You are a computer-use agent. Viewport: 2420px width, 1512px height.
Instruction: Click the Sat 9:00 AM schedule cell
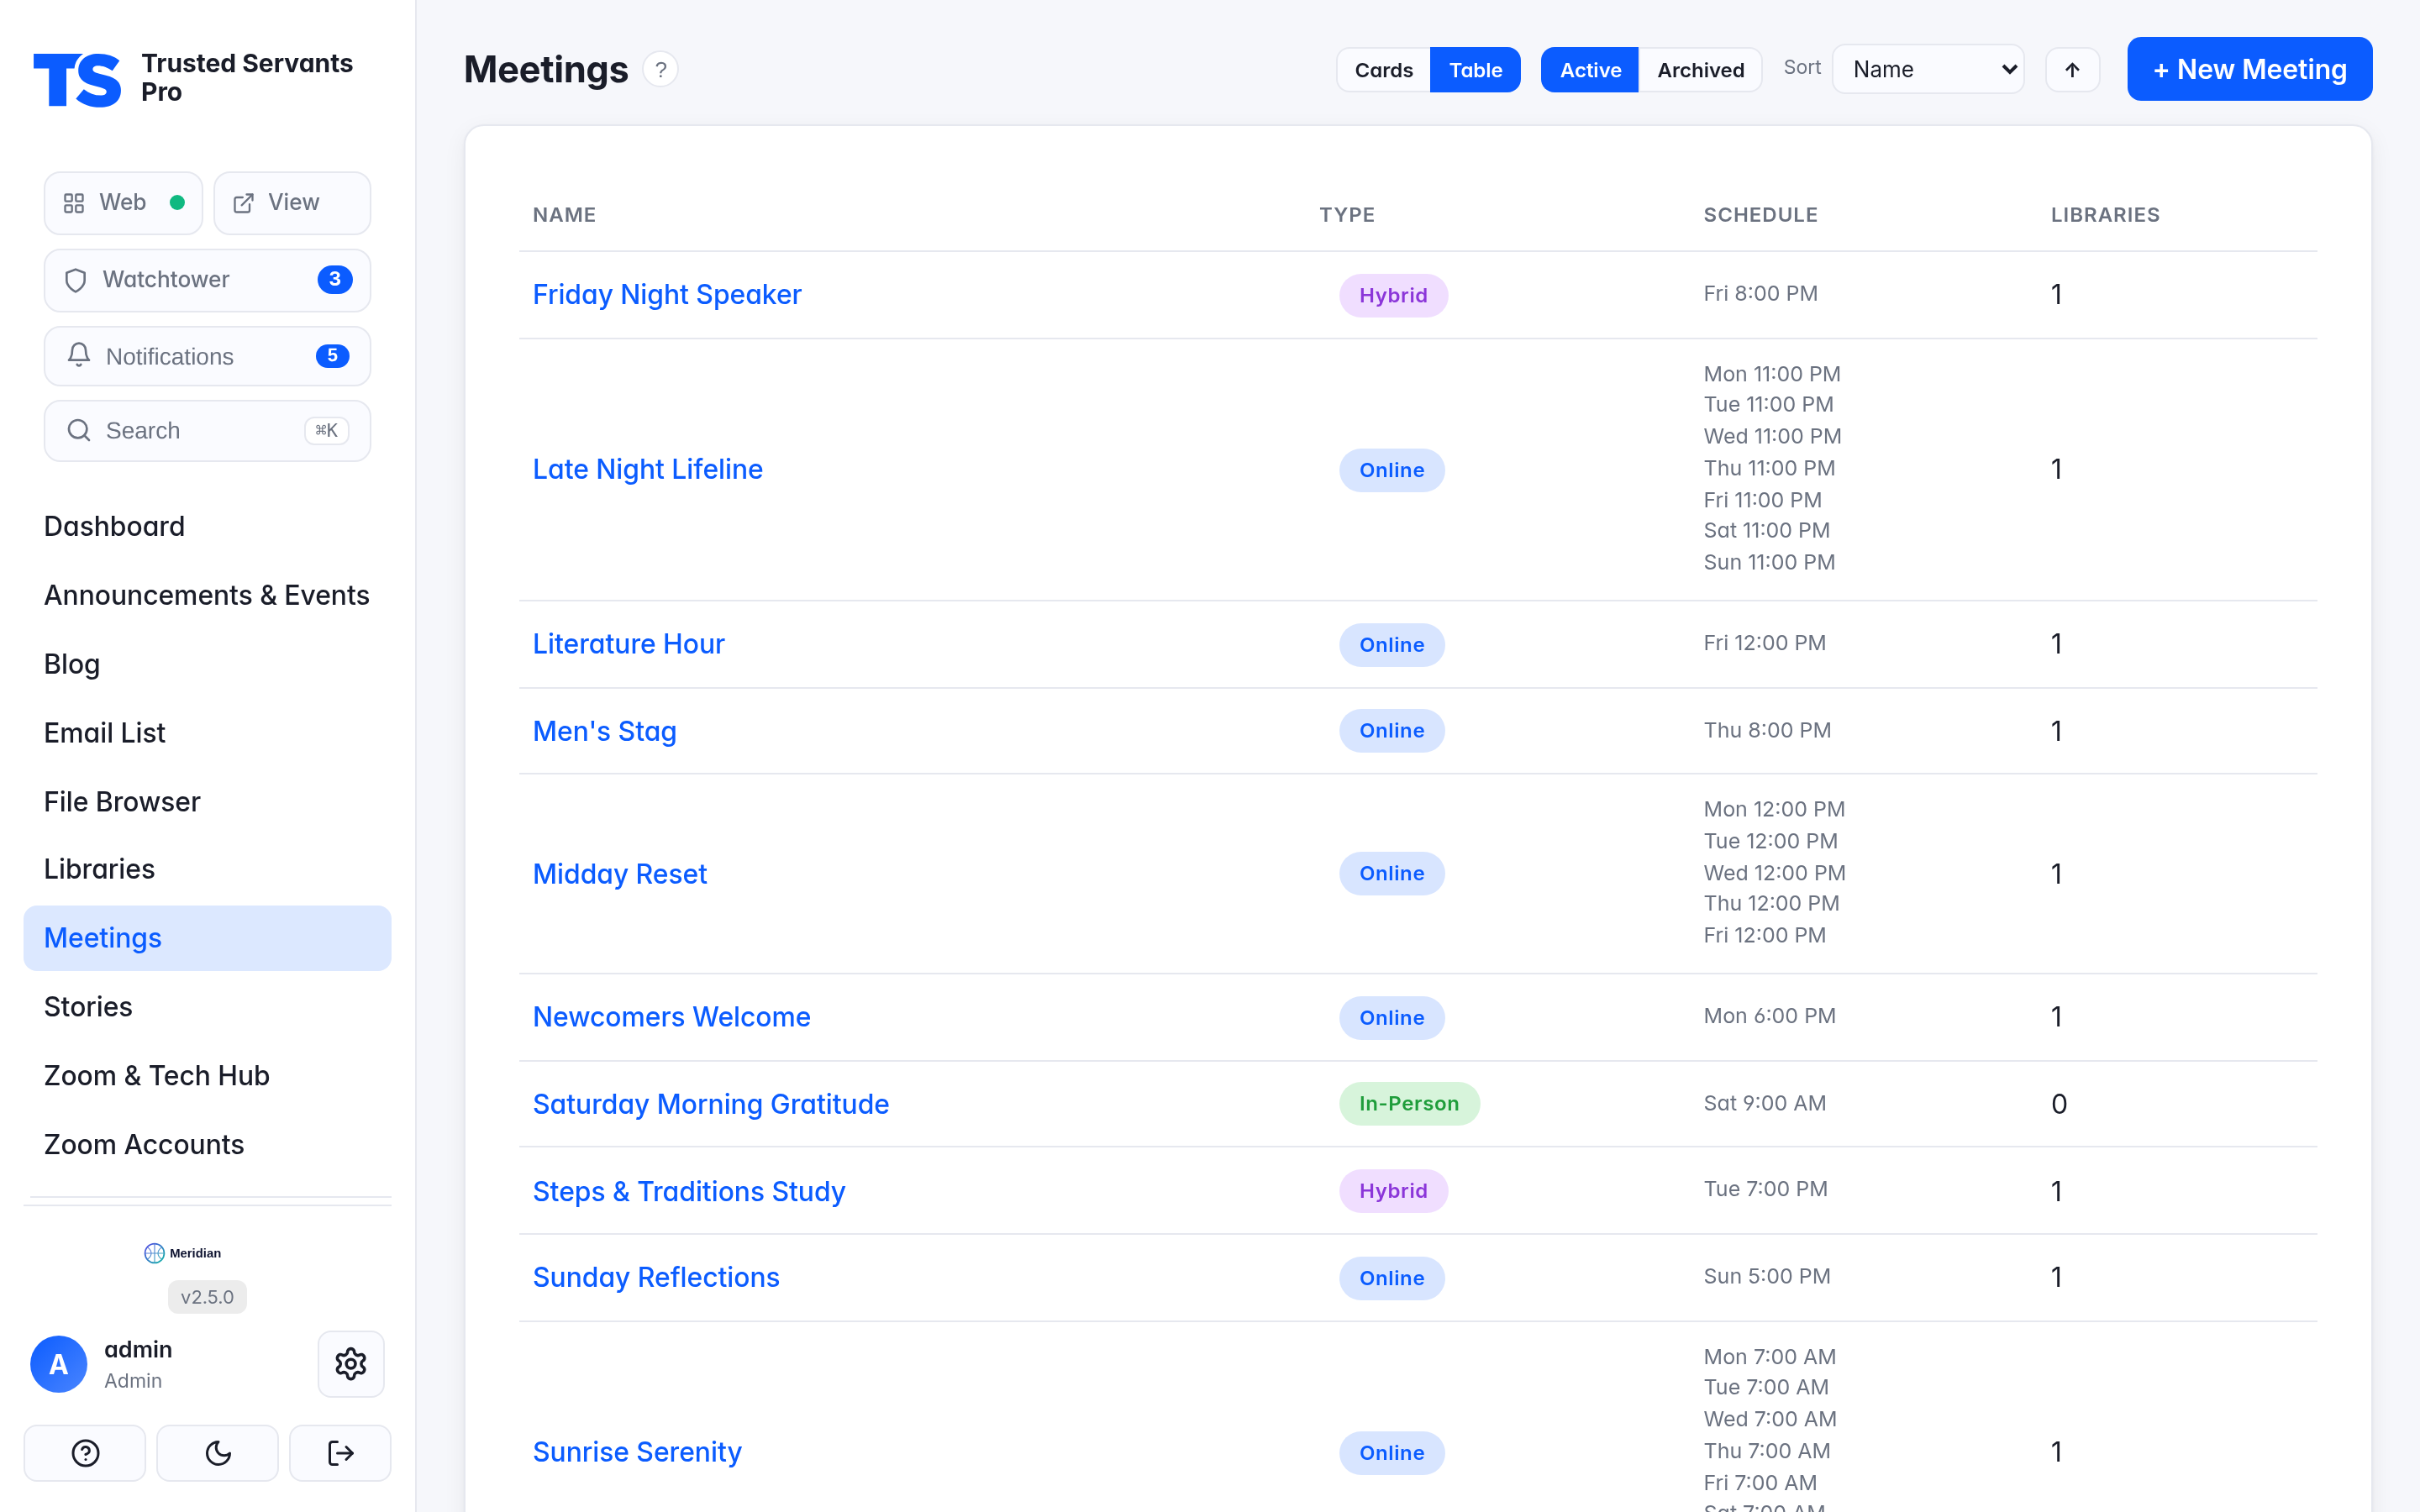pyautogui.click(x=1764, y=1103)
